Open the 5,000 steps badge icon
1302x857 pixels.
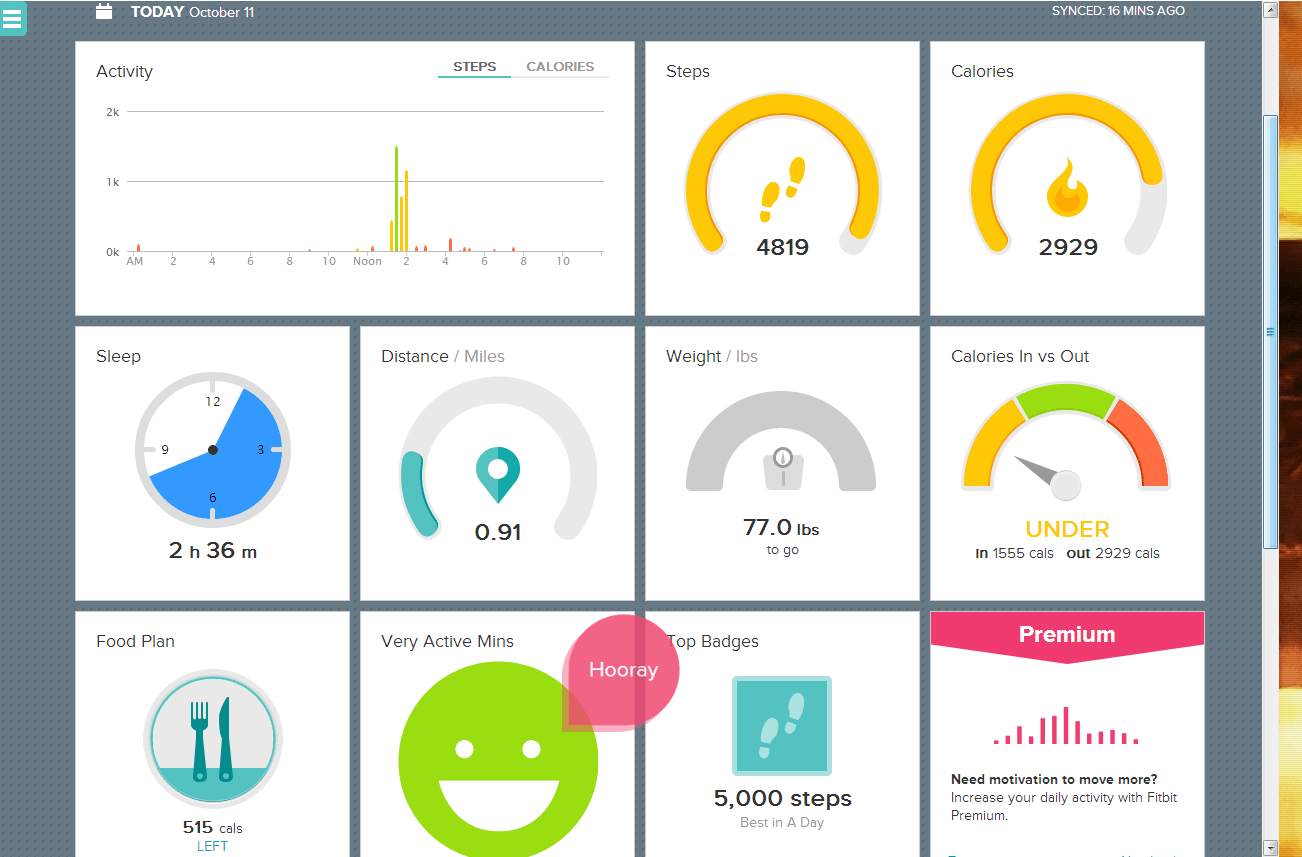(782, 726)
